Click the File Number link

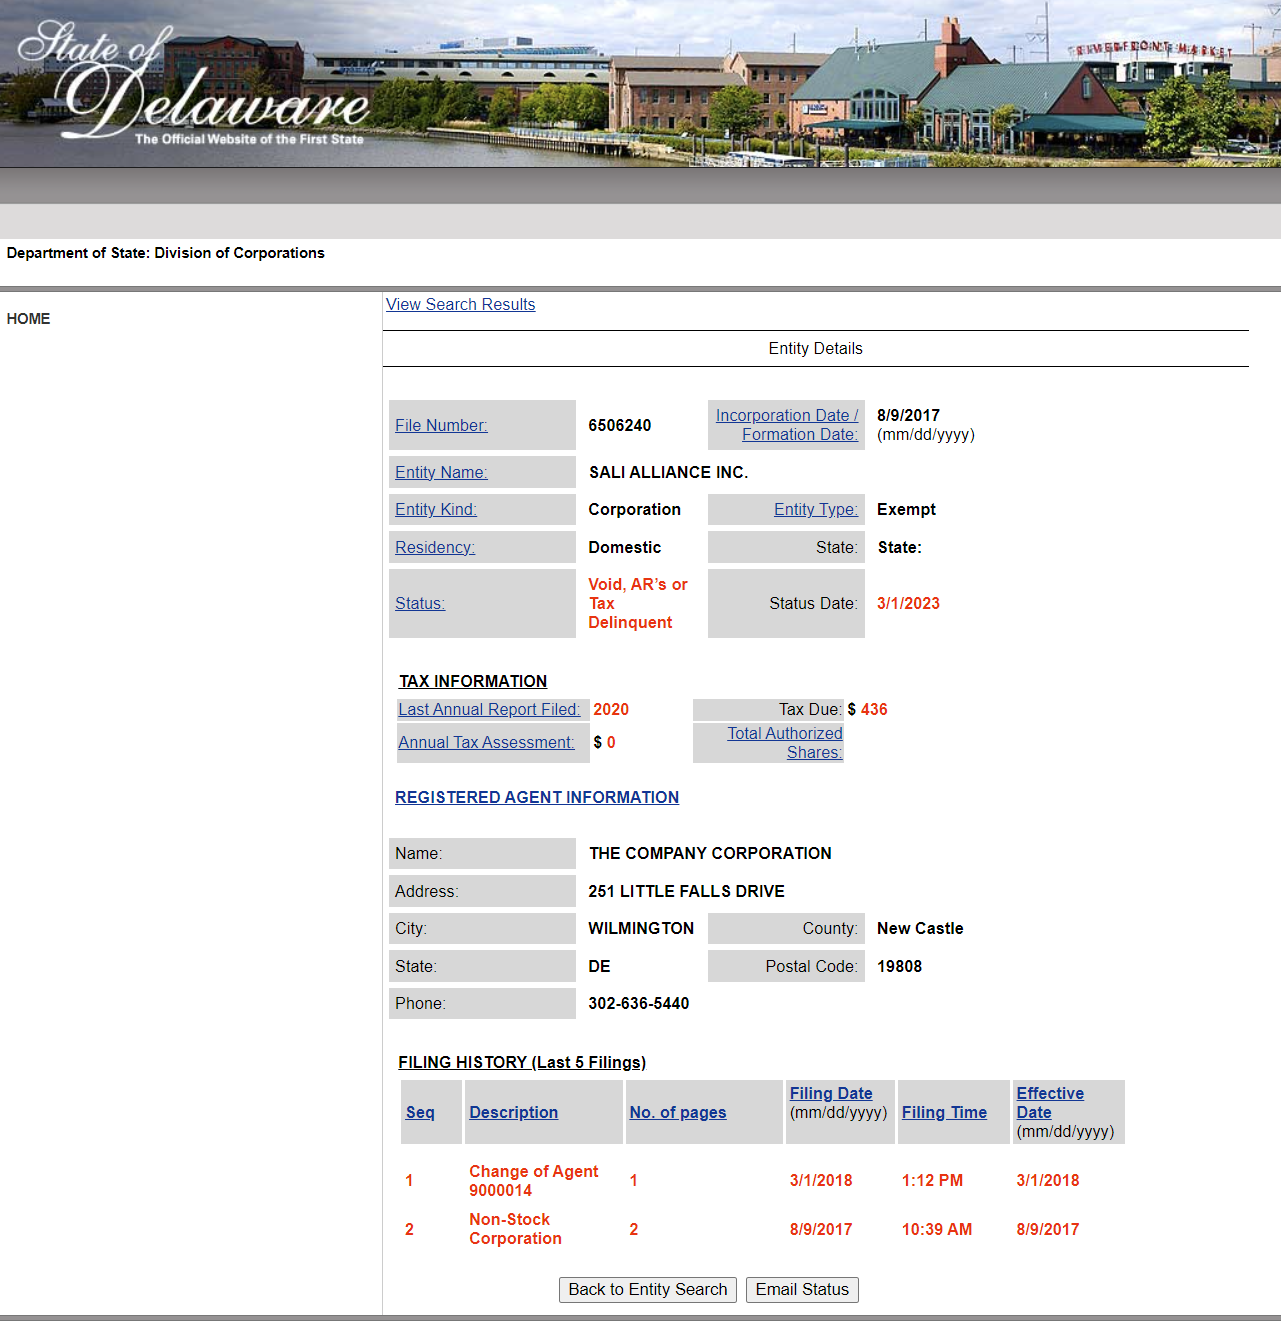point(441,425)
